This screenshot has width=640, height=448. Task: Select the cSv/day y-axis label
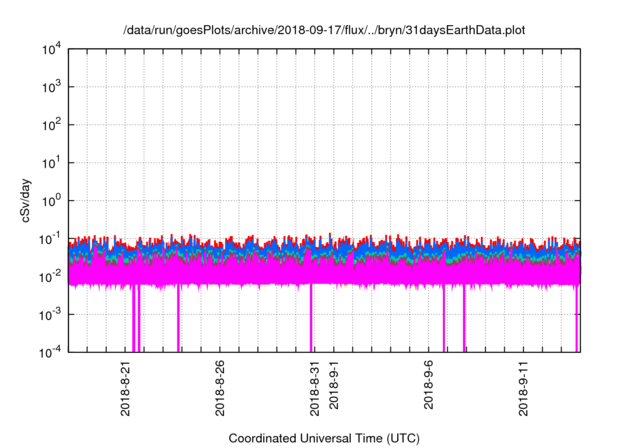(25, 200)
